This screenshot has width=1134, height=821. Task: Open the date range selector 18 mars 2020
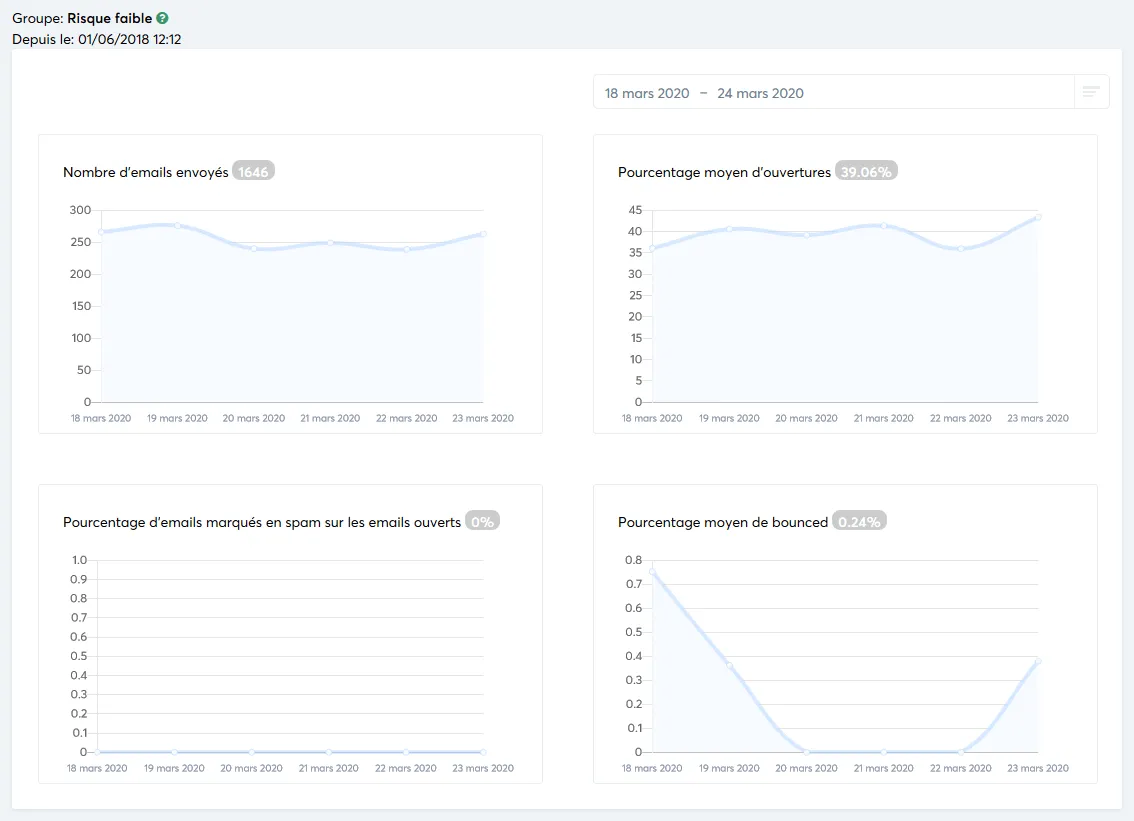646,92
